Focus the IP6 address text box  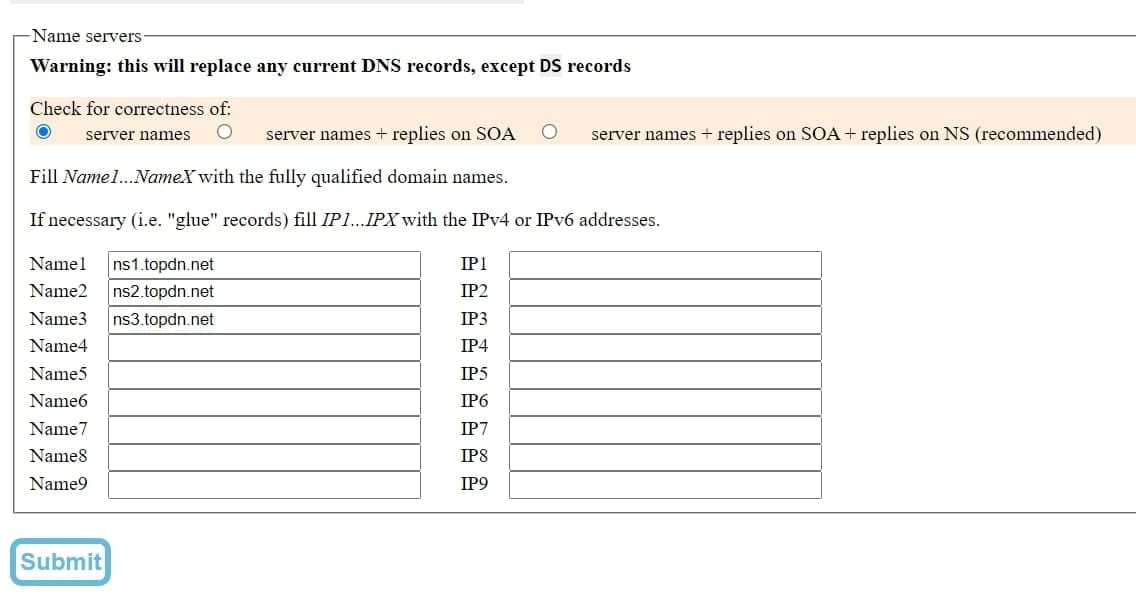click(x=665, y=403)
